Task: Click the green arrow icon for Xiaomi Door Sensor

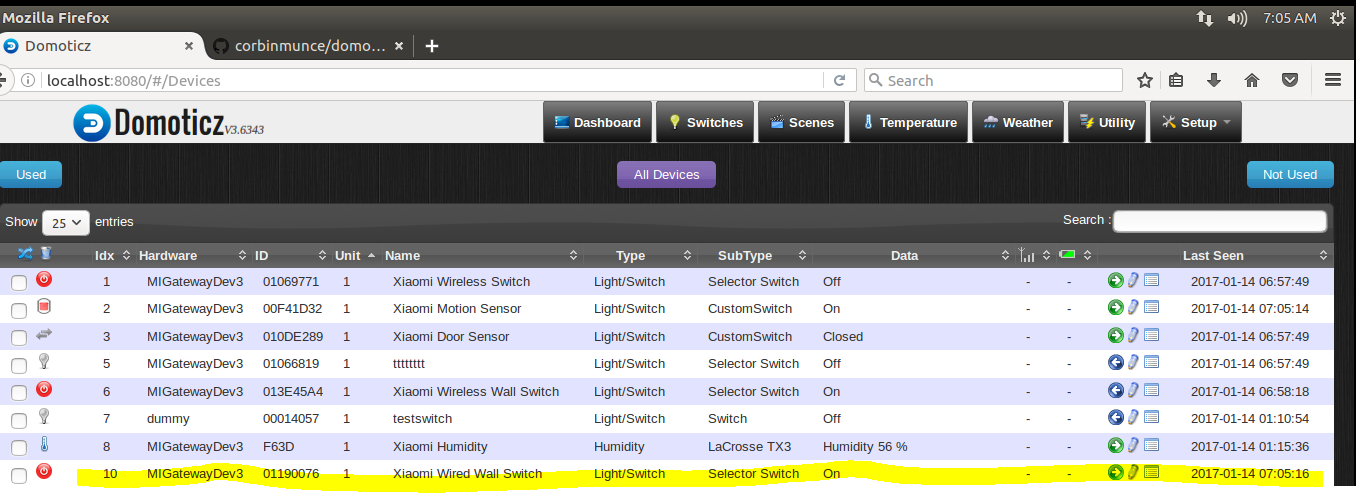Action: pyautogui.click(x=1116, y=336)
